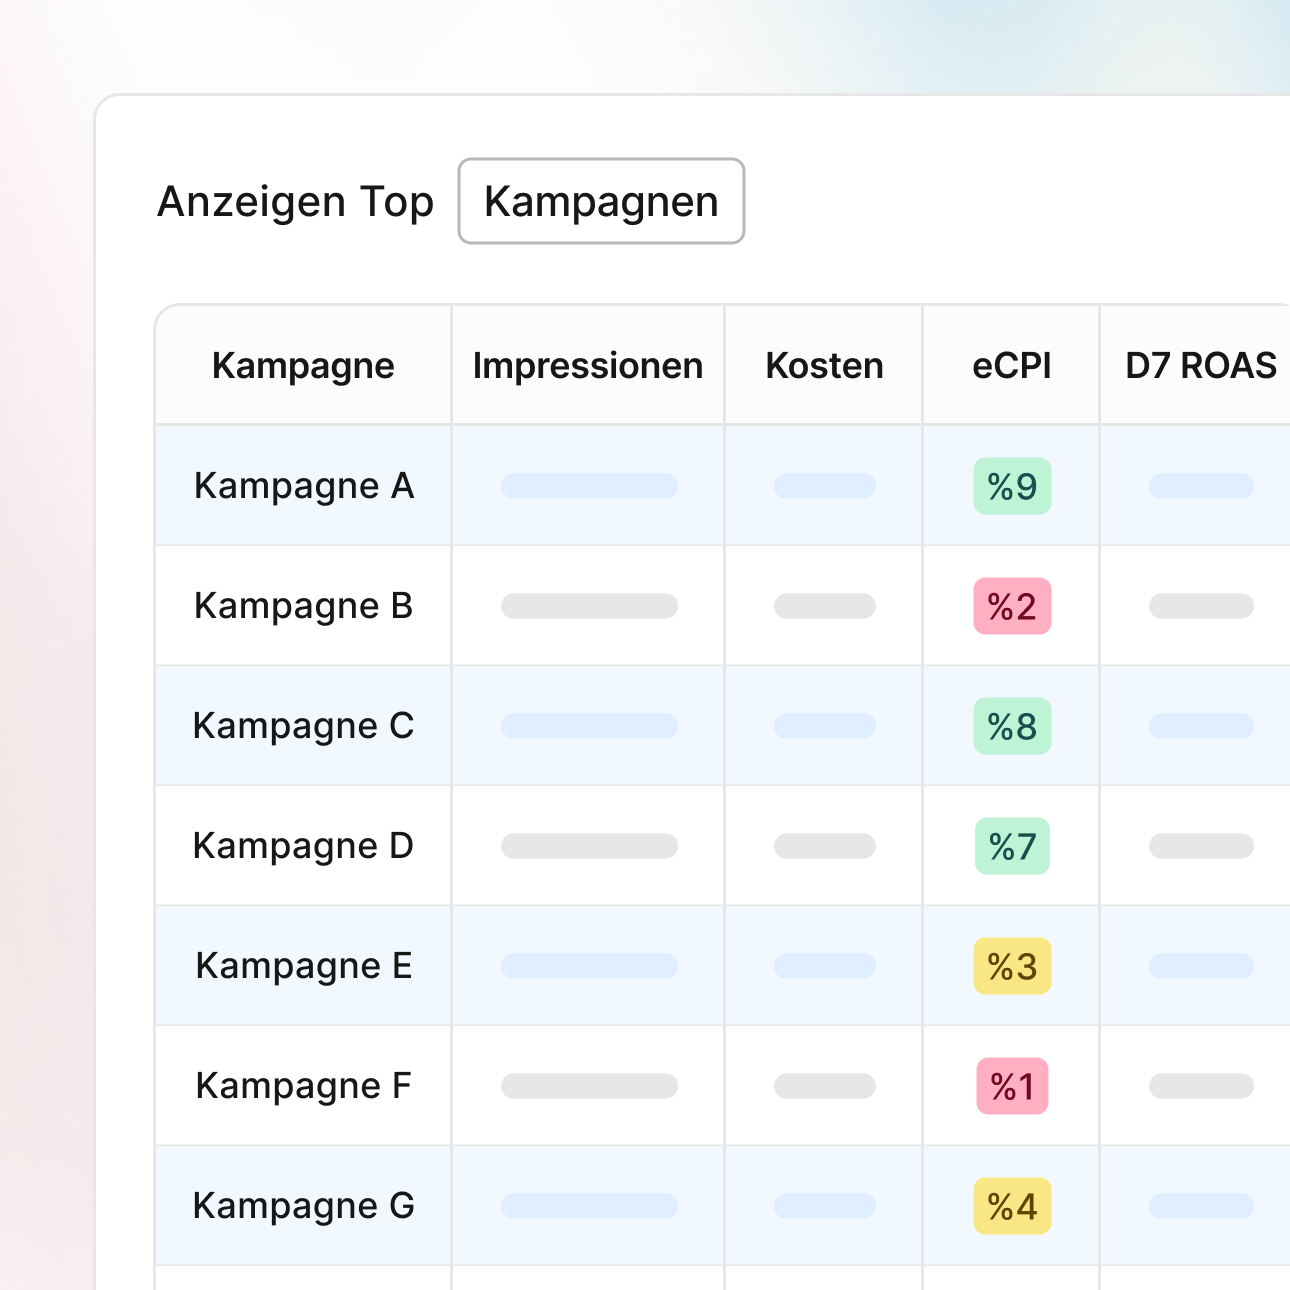Select the red %1 eCPI badge

pyautogui.click(x=1012, y=1086)
